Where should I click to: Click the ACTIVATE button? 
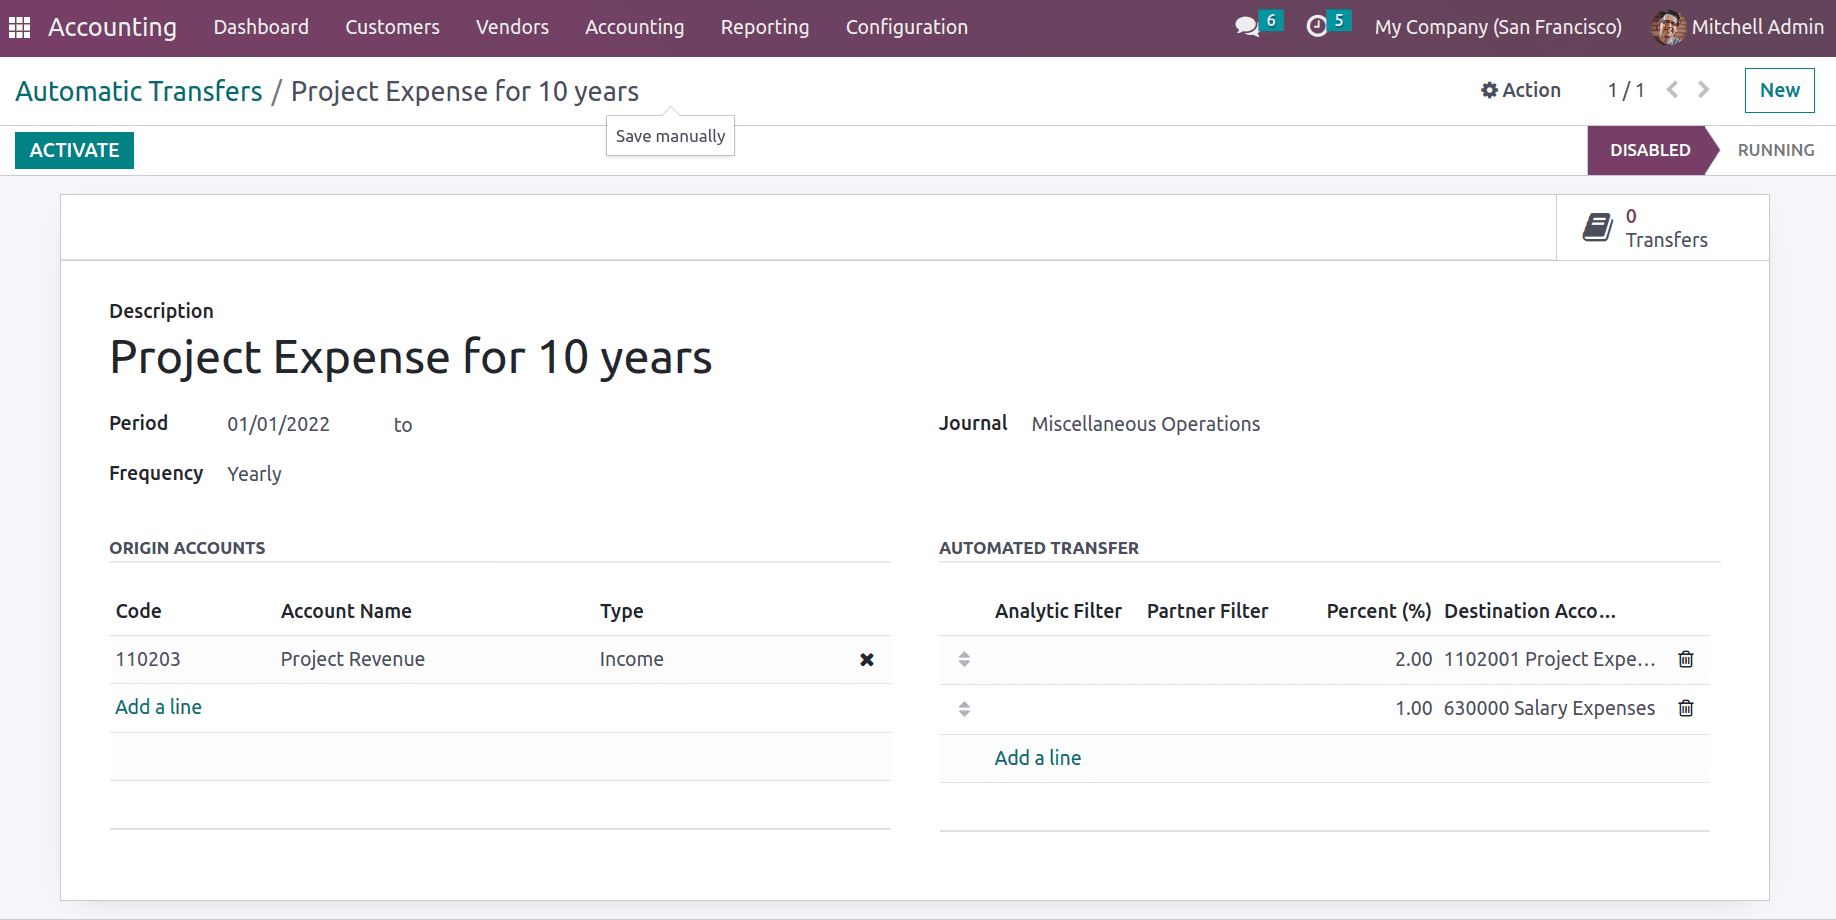[x=74, y=150]
